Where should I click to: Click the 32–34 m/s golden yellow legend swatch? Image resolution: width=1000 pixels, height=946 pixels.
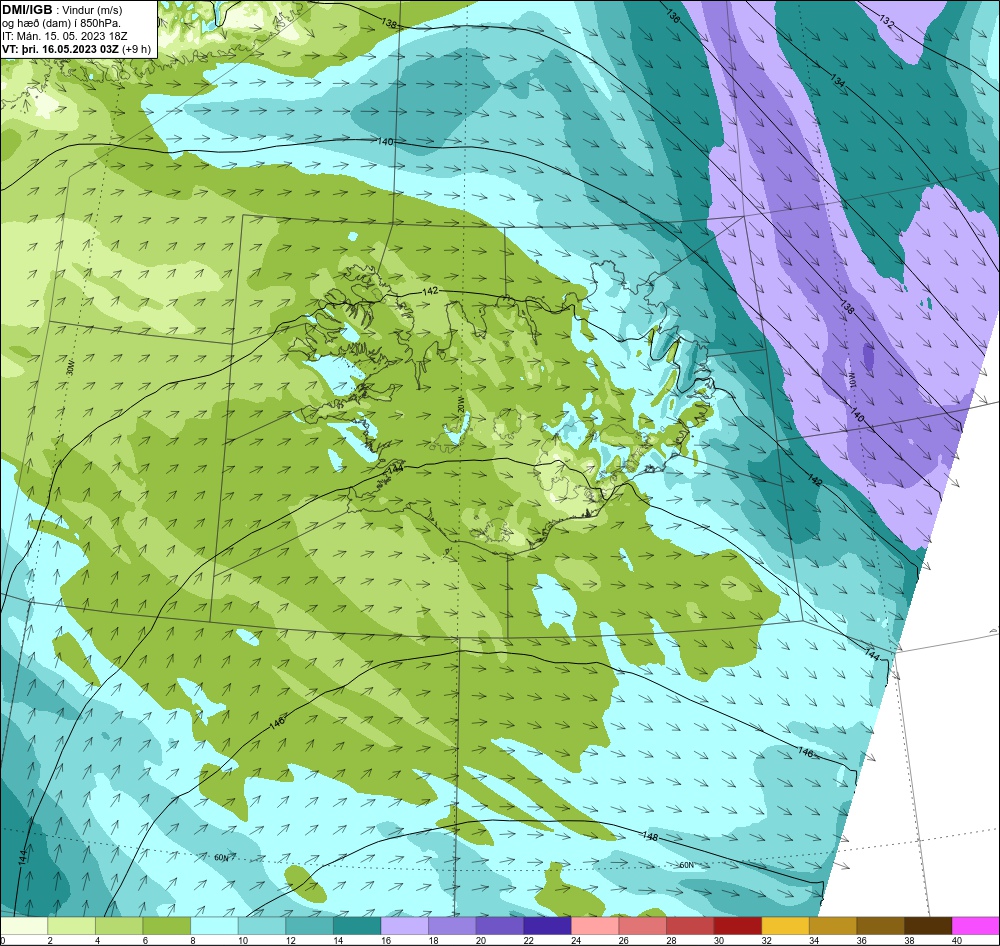point(786,926)
